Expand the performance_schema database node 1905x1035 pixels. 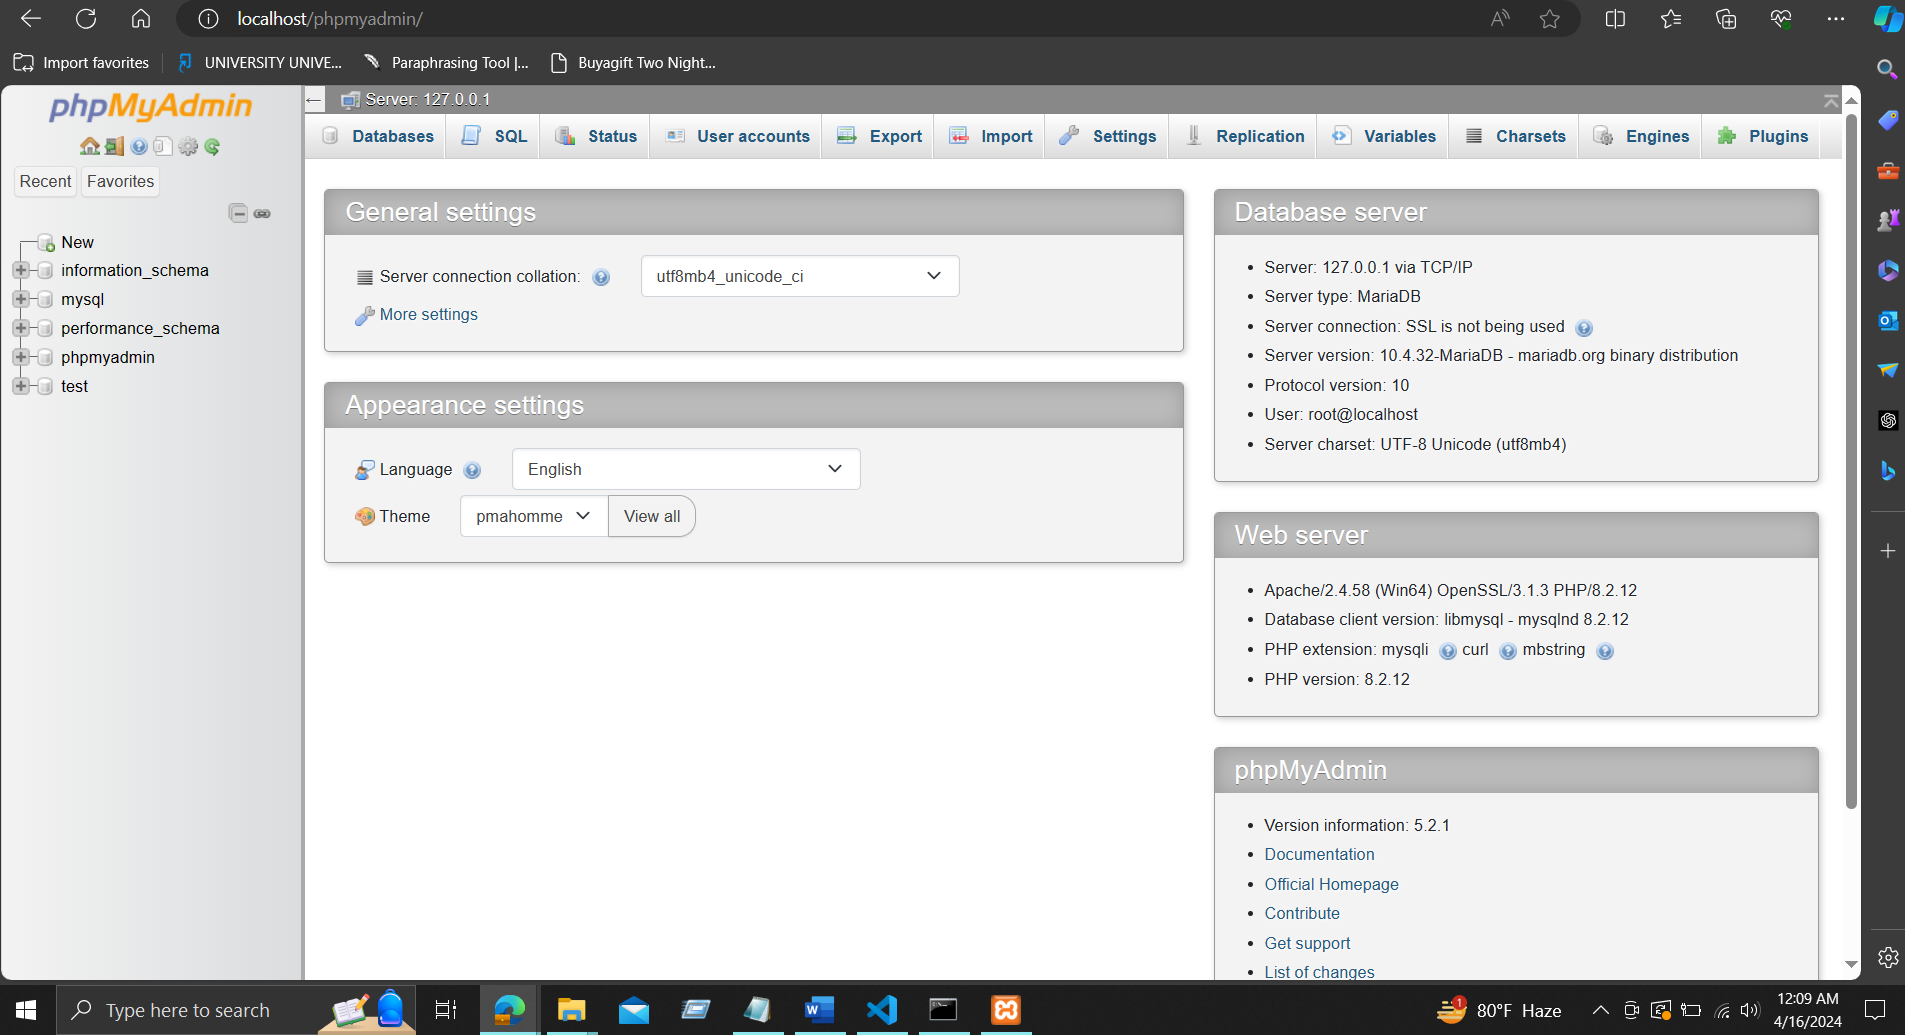click(20, 328)
